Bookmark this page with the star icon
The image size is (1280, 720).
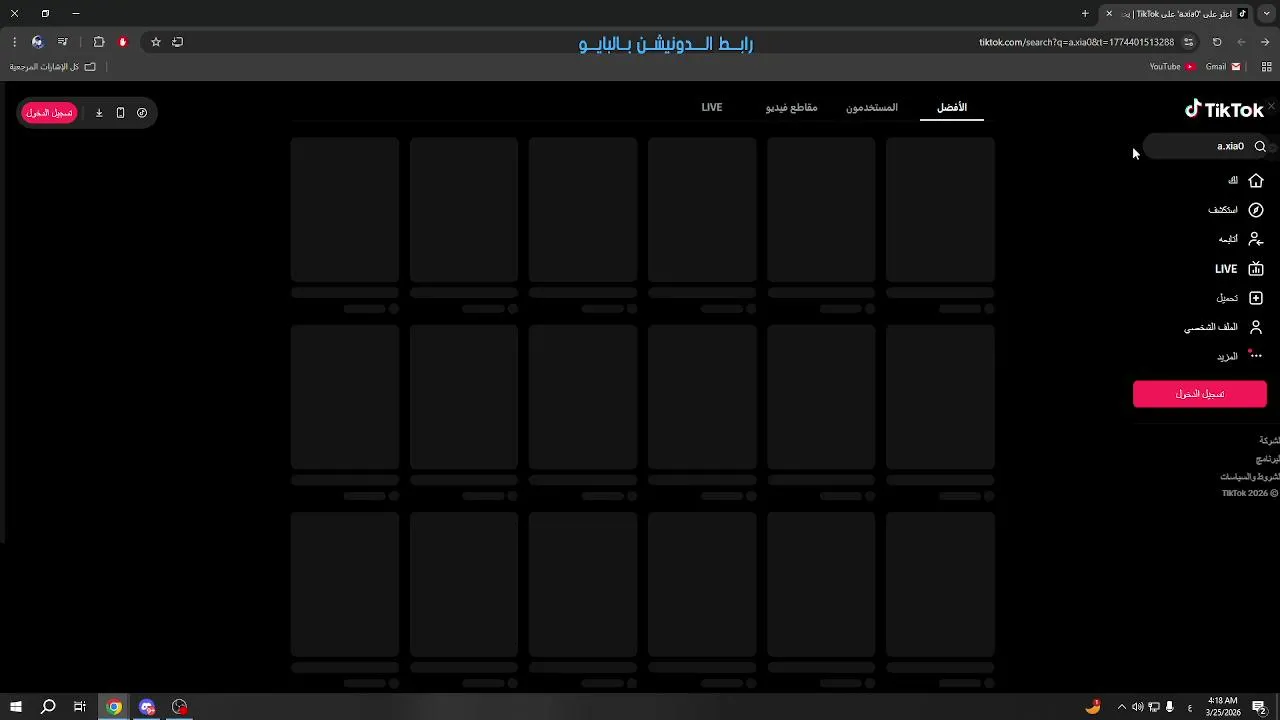point(156,42)
